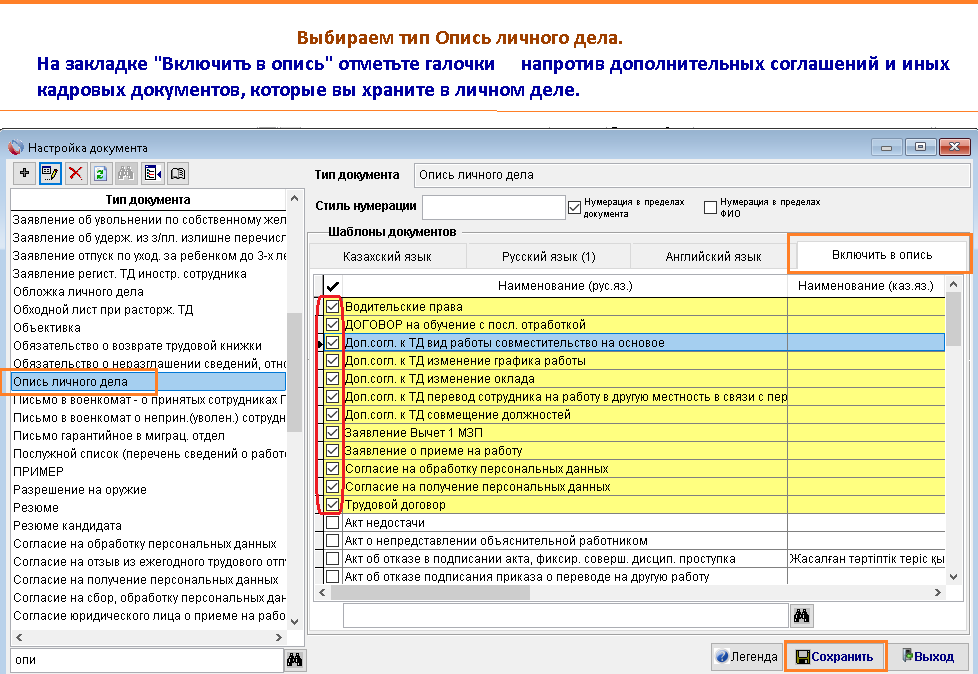Select 'Согласие на обработку персональных данных' list row
This screenshot has width=978, height=674.
[x=148, y=544]
